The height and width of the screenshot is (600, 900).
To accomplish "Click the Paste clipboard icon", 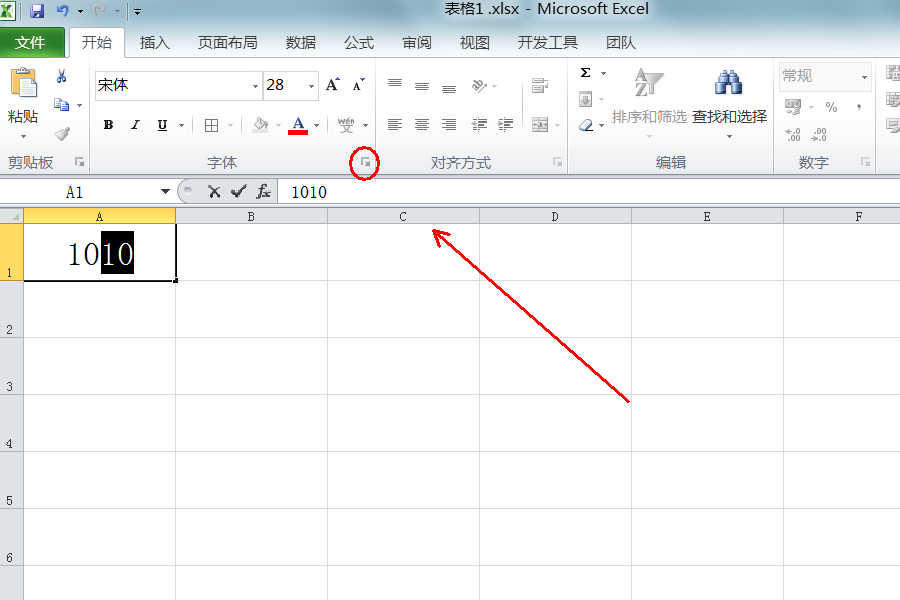I will coord(24,83).
